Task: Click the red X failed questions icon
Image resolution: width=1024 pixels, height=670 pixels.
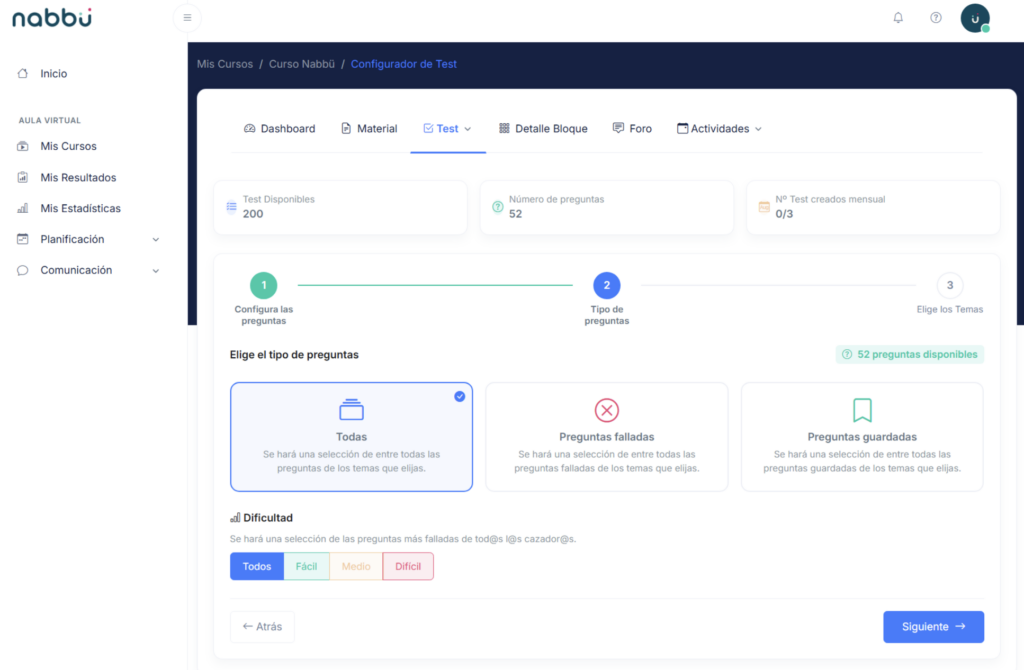Action: pyautogui.click(x=607, y=410)
